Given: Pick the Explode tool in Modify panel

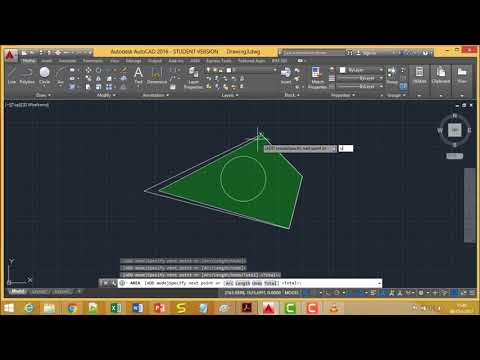Looking at the screenshot, I should (123, 79).
